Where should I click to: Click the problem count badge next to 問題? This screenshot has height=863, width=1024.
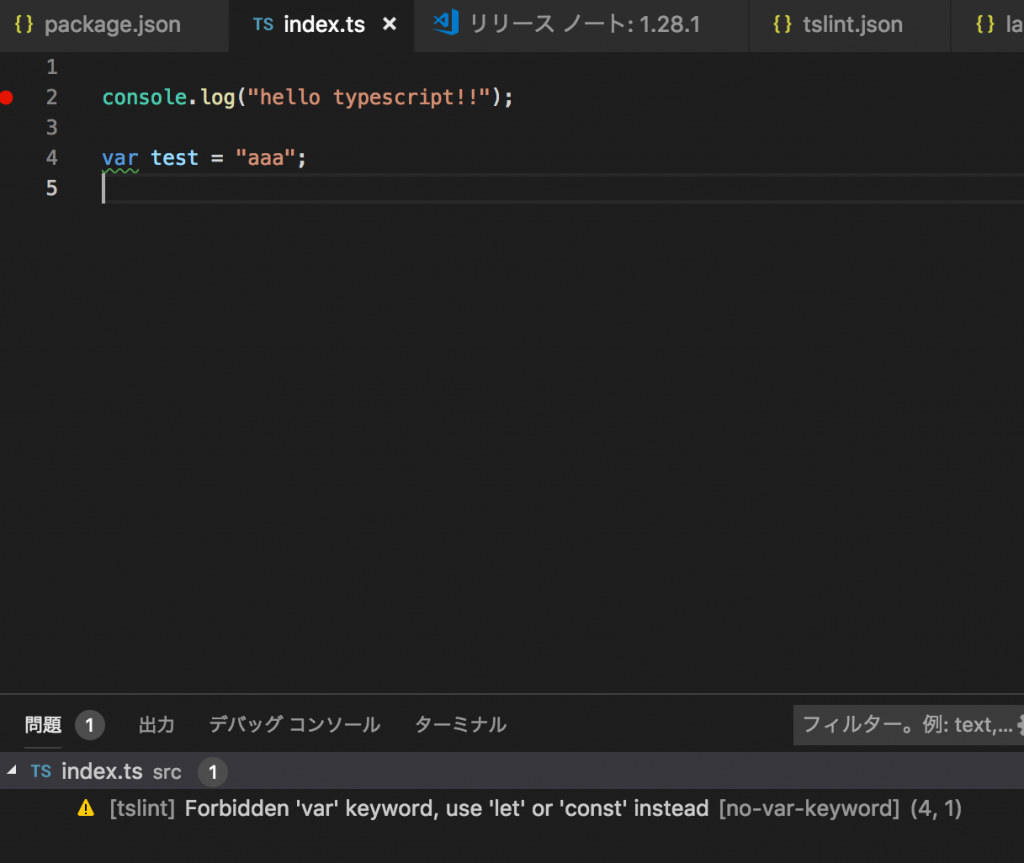[x=89, y=724]
